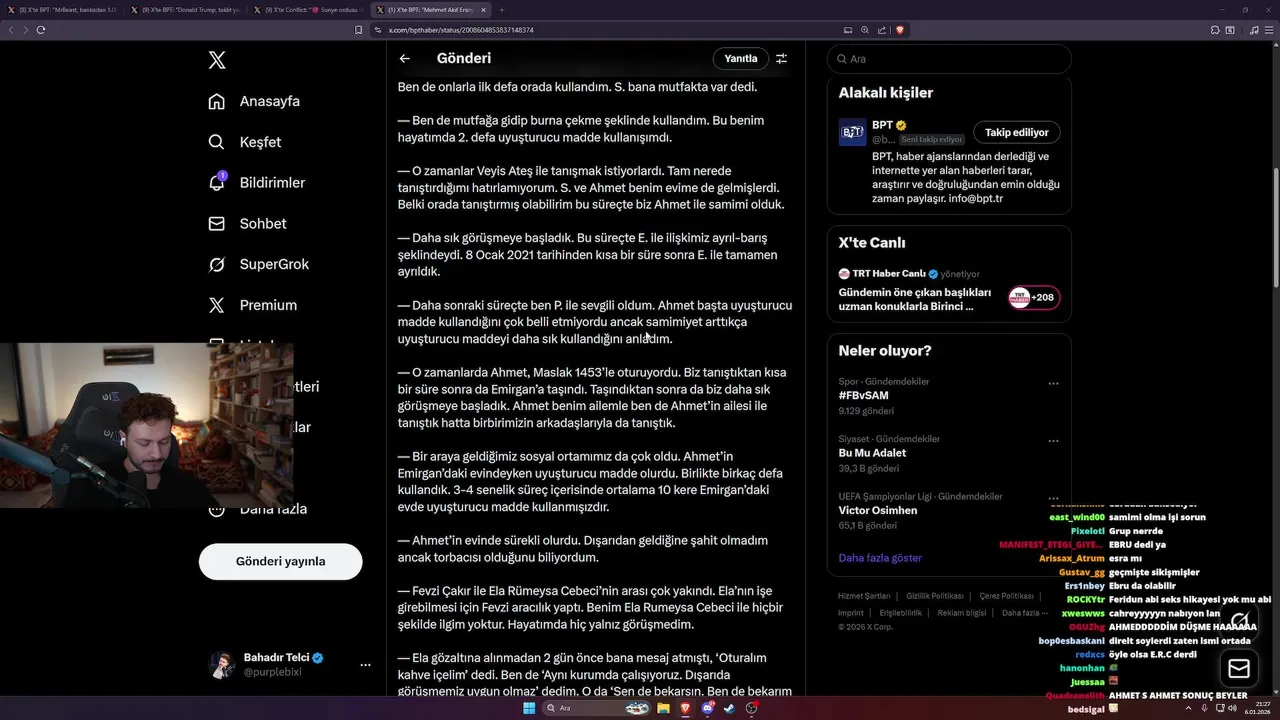Open browser main menu hamburger icon

pyautogui.click(x=1269, y=30)
